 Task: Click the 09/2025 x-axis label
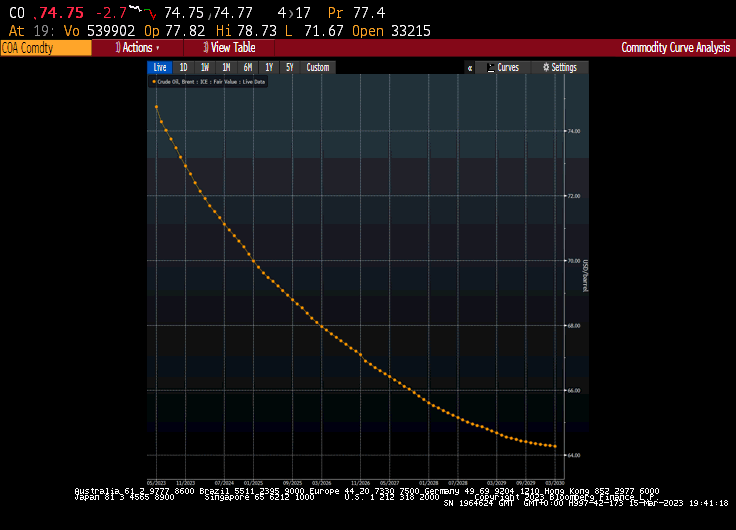292,483
